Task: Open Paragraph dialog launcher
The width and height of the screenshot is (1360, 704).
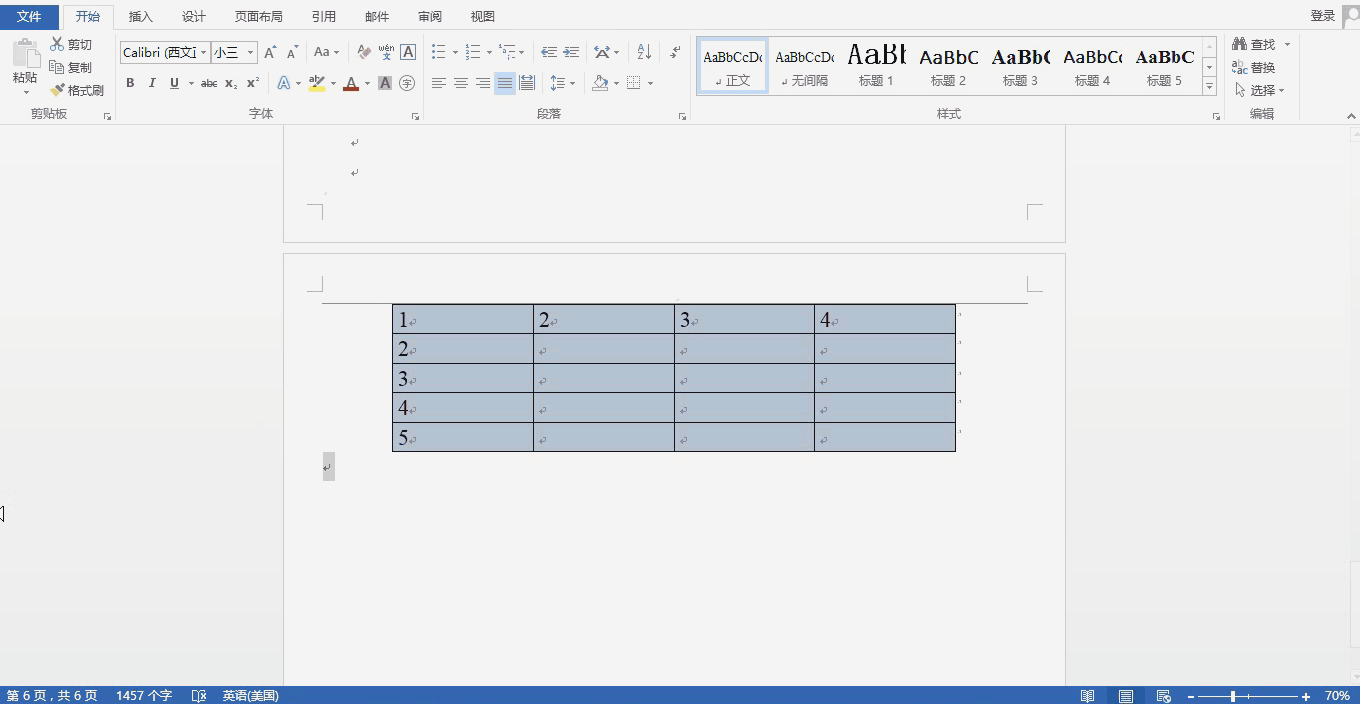Action: tap(682, 117)
